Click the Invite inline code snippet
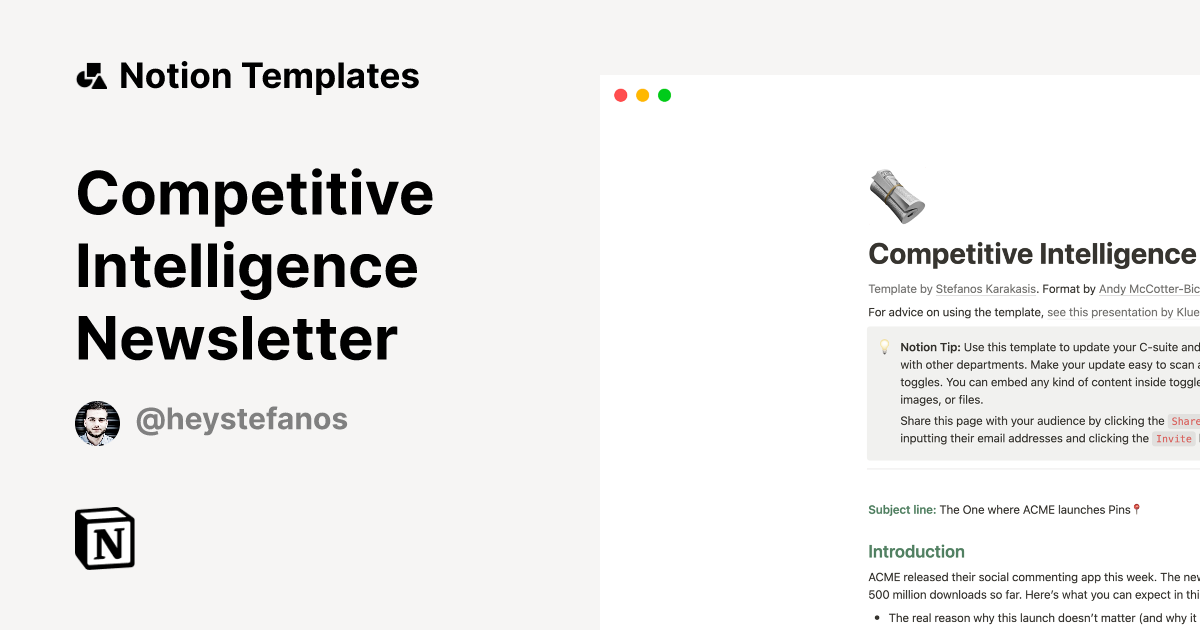Screen dimensions: 1200x630 1173,438
